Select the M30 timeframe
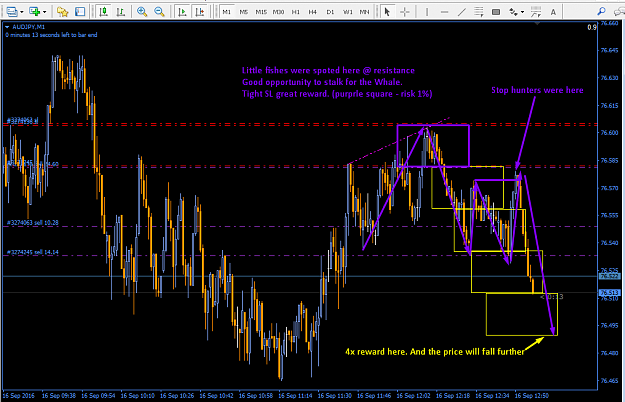This screenshot has width=625, height=402. coord(278,12)
